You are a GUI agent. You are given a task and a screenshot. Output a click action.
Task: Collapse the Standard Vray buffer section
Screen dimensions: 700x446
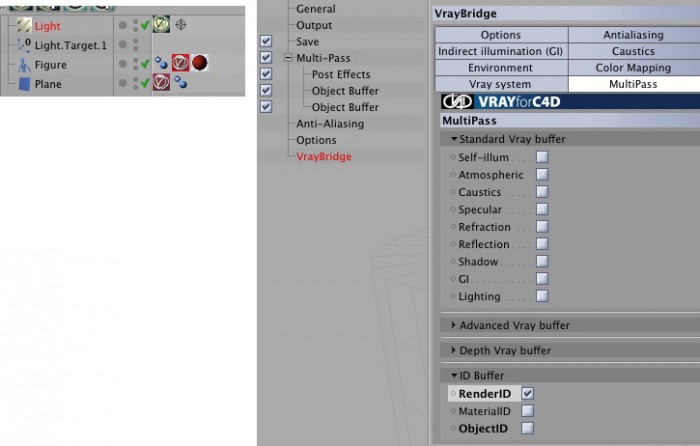coord(454,139)
